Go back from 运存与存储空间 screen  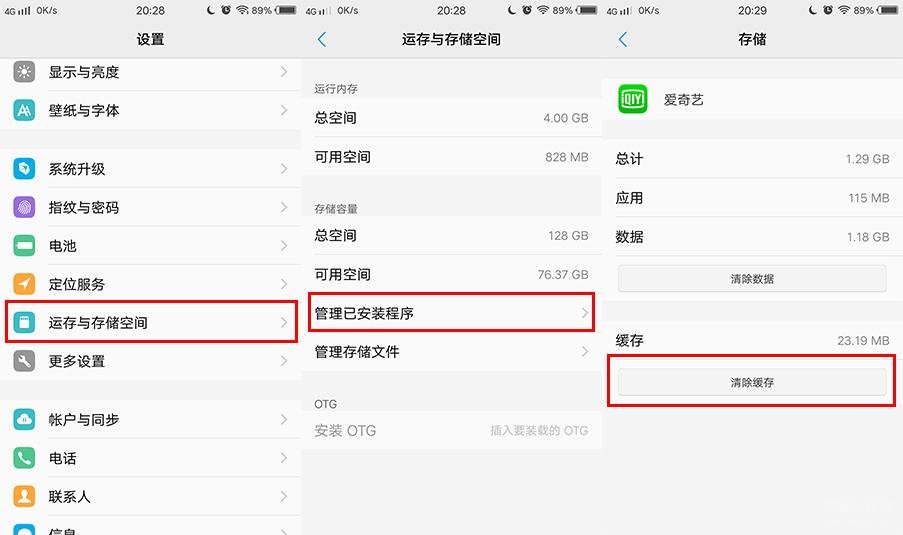pyautogui.click(x=322, y=39)
